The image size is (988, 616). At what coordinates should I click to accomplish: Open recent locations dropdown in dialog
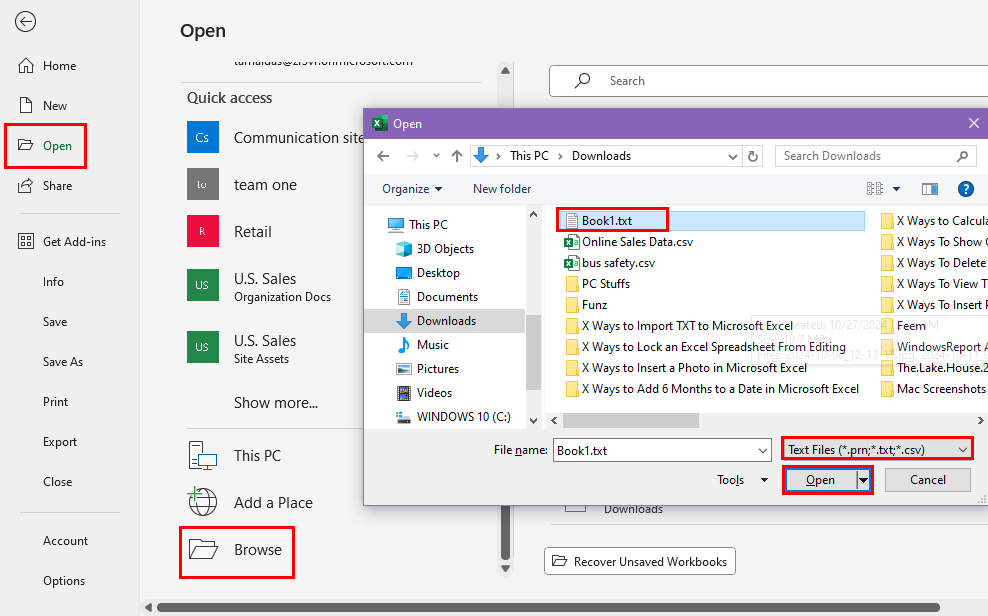coord(436,156)
